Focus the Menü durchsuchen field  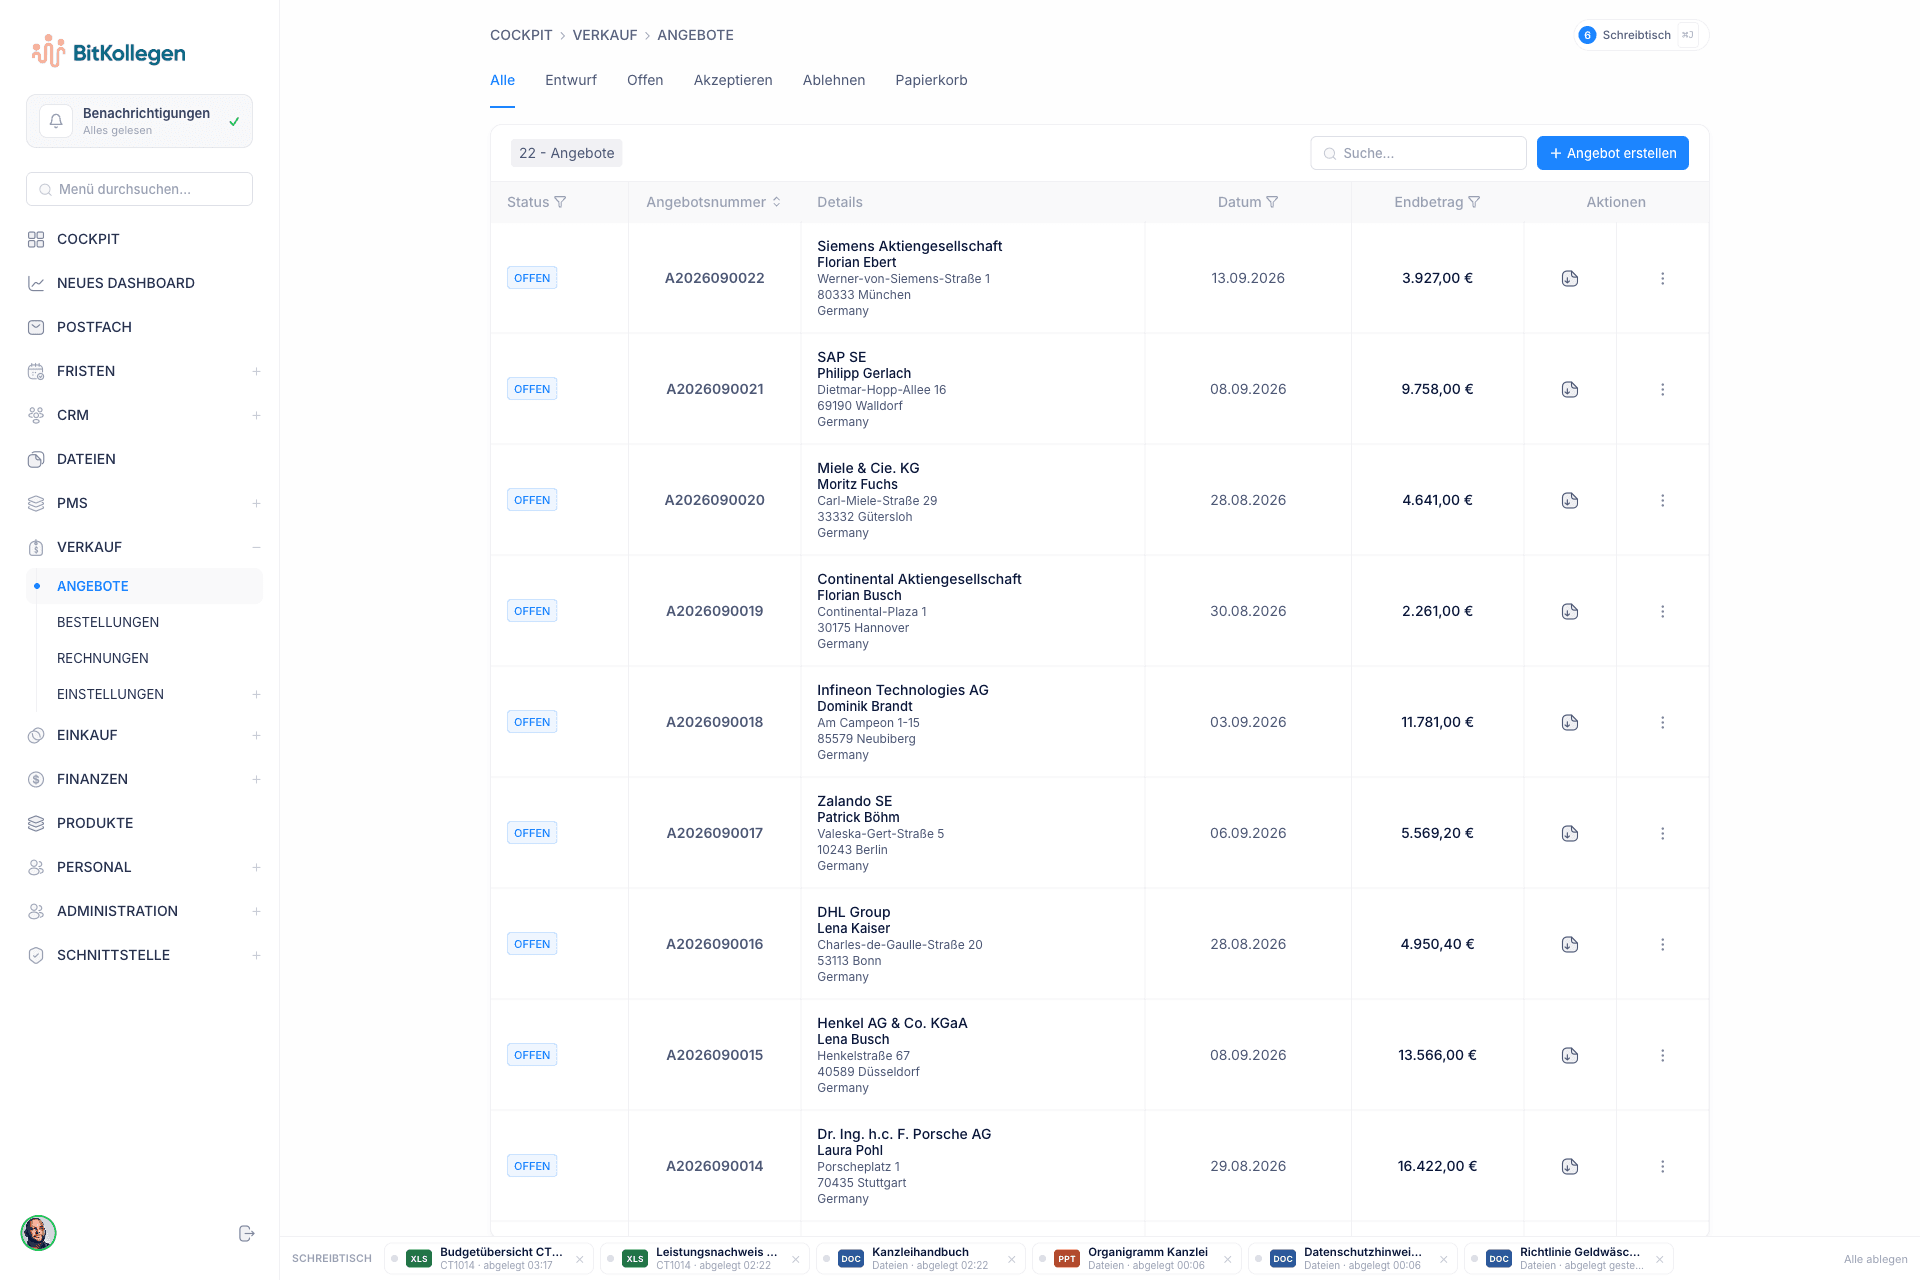click(x=139, y=189)
